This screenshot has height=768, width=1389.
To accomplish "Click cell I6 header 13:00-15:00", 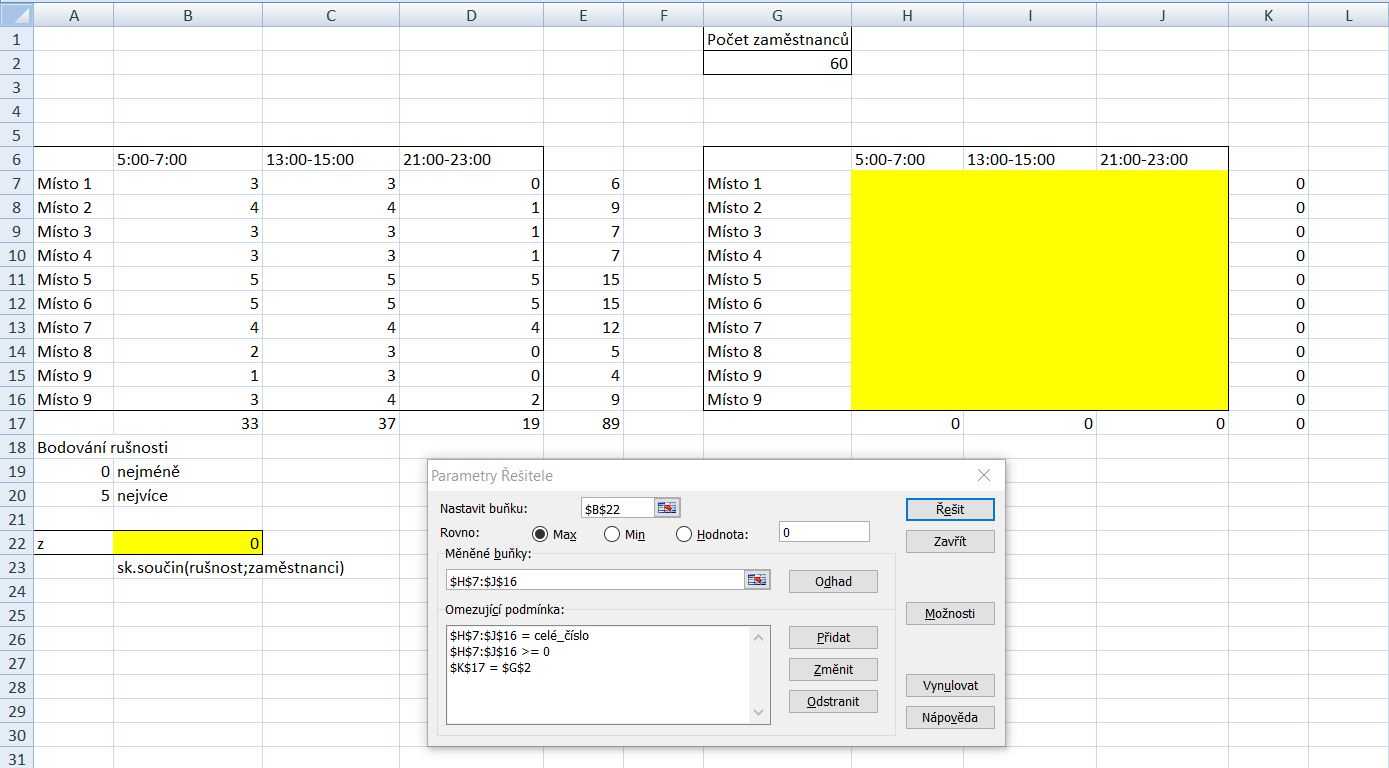I will click(1030, 159).
